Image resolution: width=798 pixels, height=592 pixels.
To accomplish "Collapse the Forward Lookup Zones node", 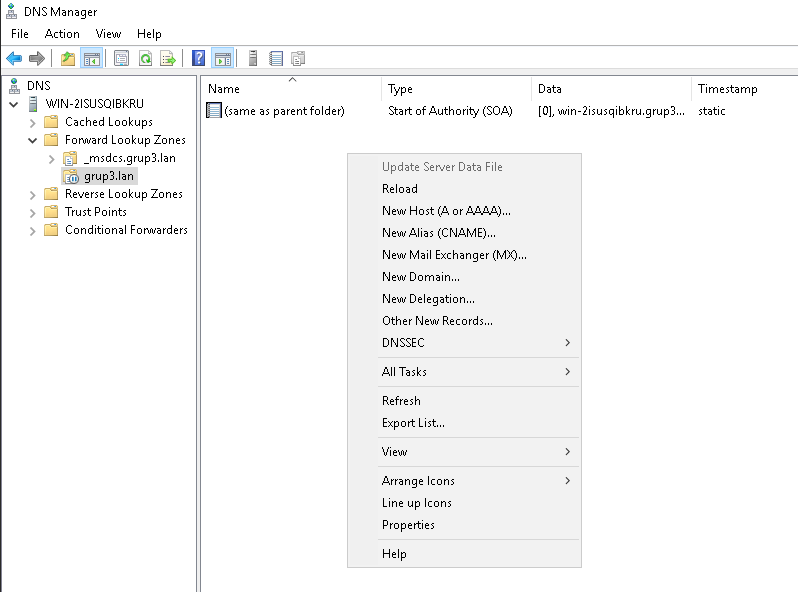I will (x=33, y=140).
